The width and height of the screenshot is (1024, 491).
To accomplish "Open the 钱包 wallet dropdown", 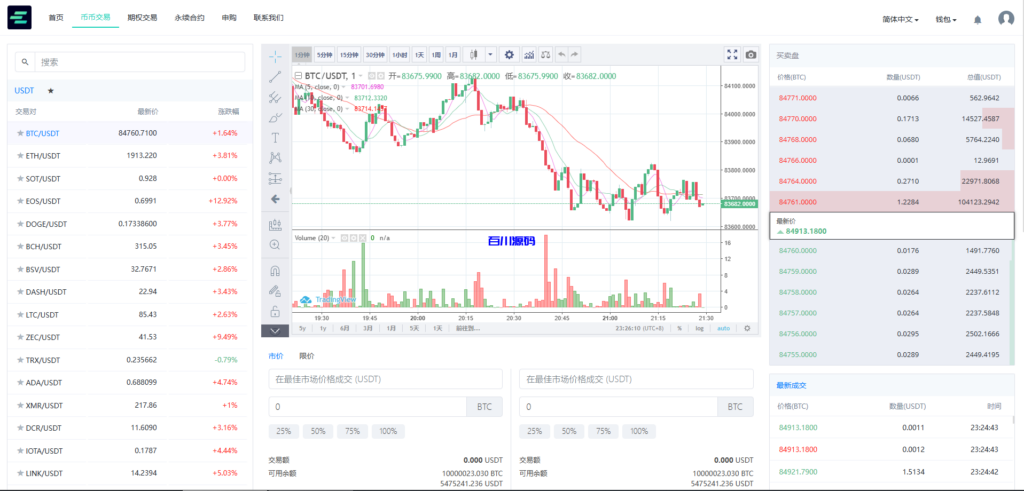I will pos(946,20).
